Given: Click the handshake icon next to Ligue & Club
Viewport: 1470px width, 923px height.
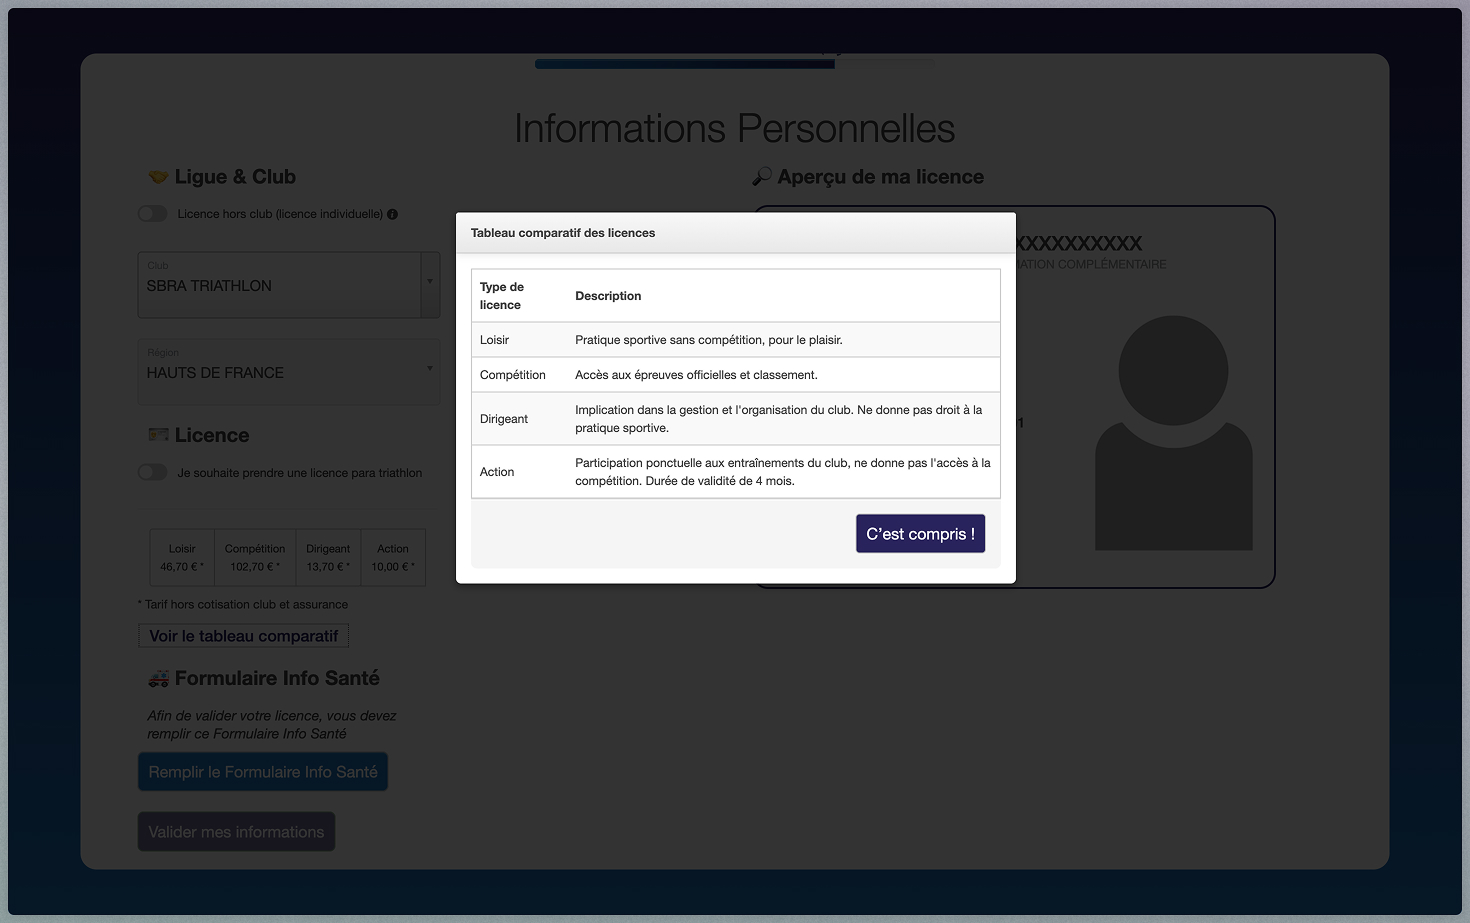Looking at the screenshot, I should point(158,177).
